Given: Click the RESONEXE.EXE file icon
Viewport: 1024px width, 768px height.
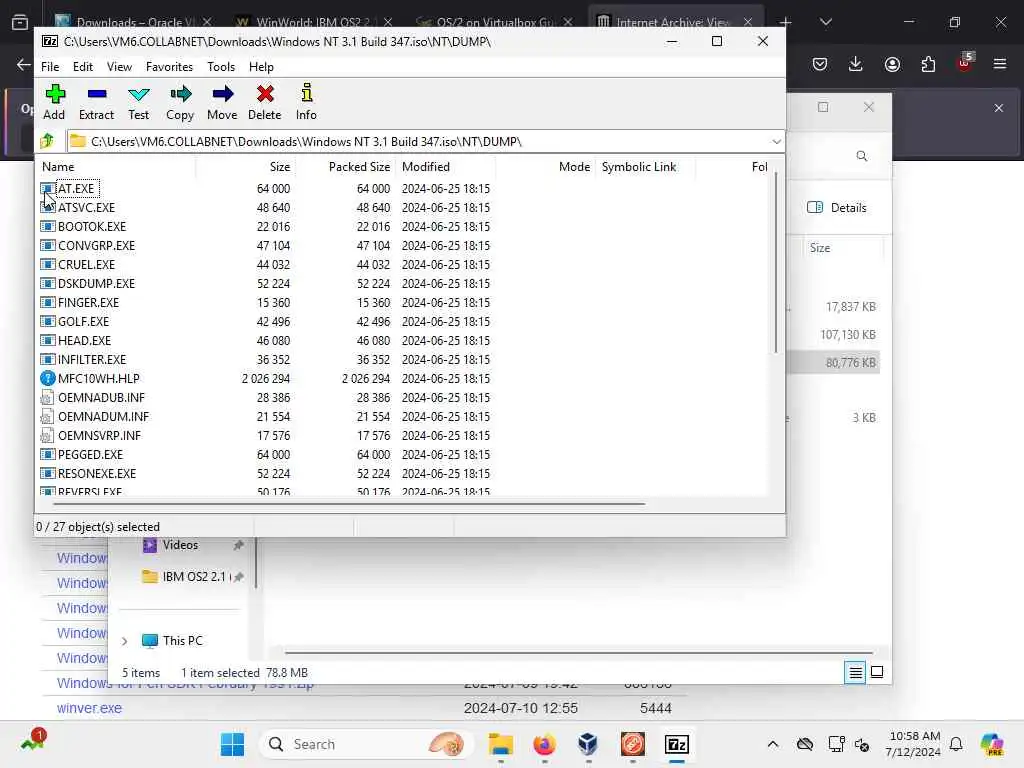Looking at the screenshot, I should tap(47, 473).
